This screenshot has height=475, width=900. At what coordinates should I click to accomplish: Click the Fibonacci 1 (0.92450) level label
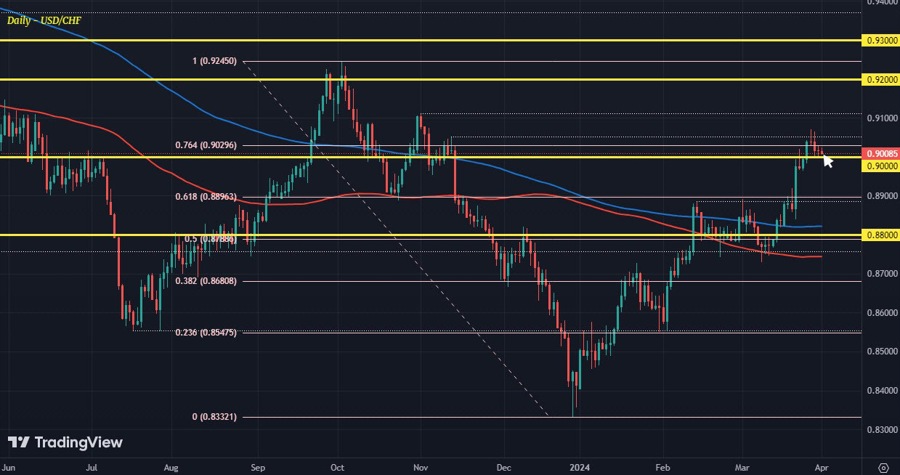215,62
